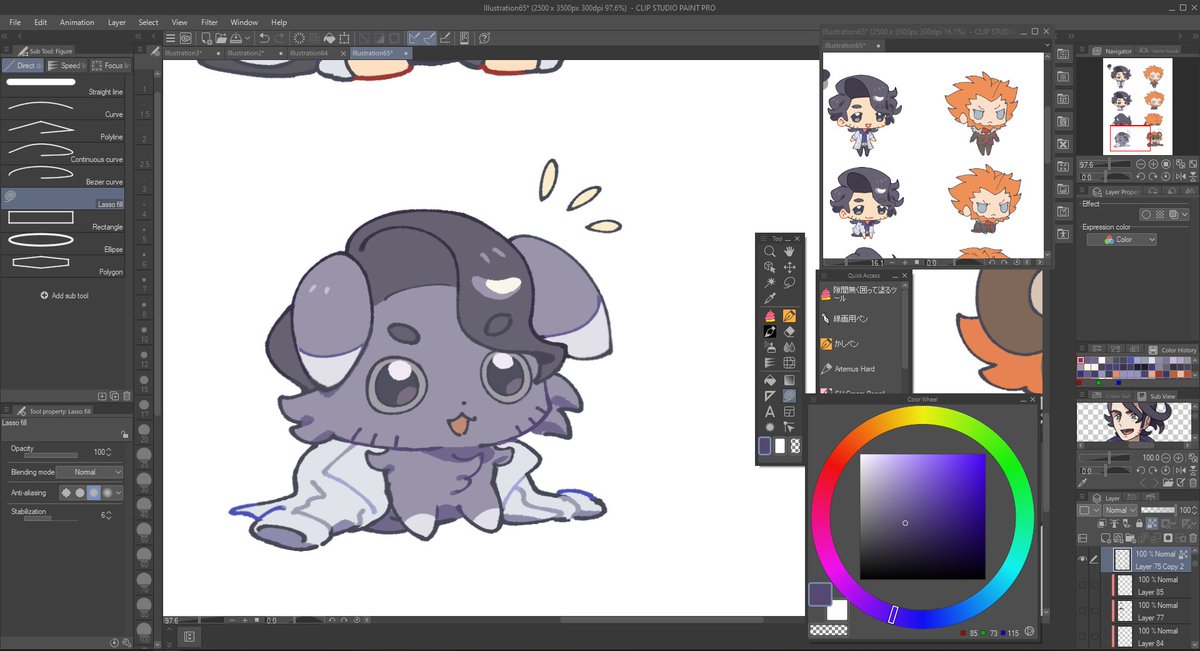Screen dimensions: 1200x651
Task: Select the Figure tool in Tool palette
Action: point(789,396)
